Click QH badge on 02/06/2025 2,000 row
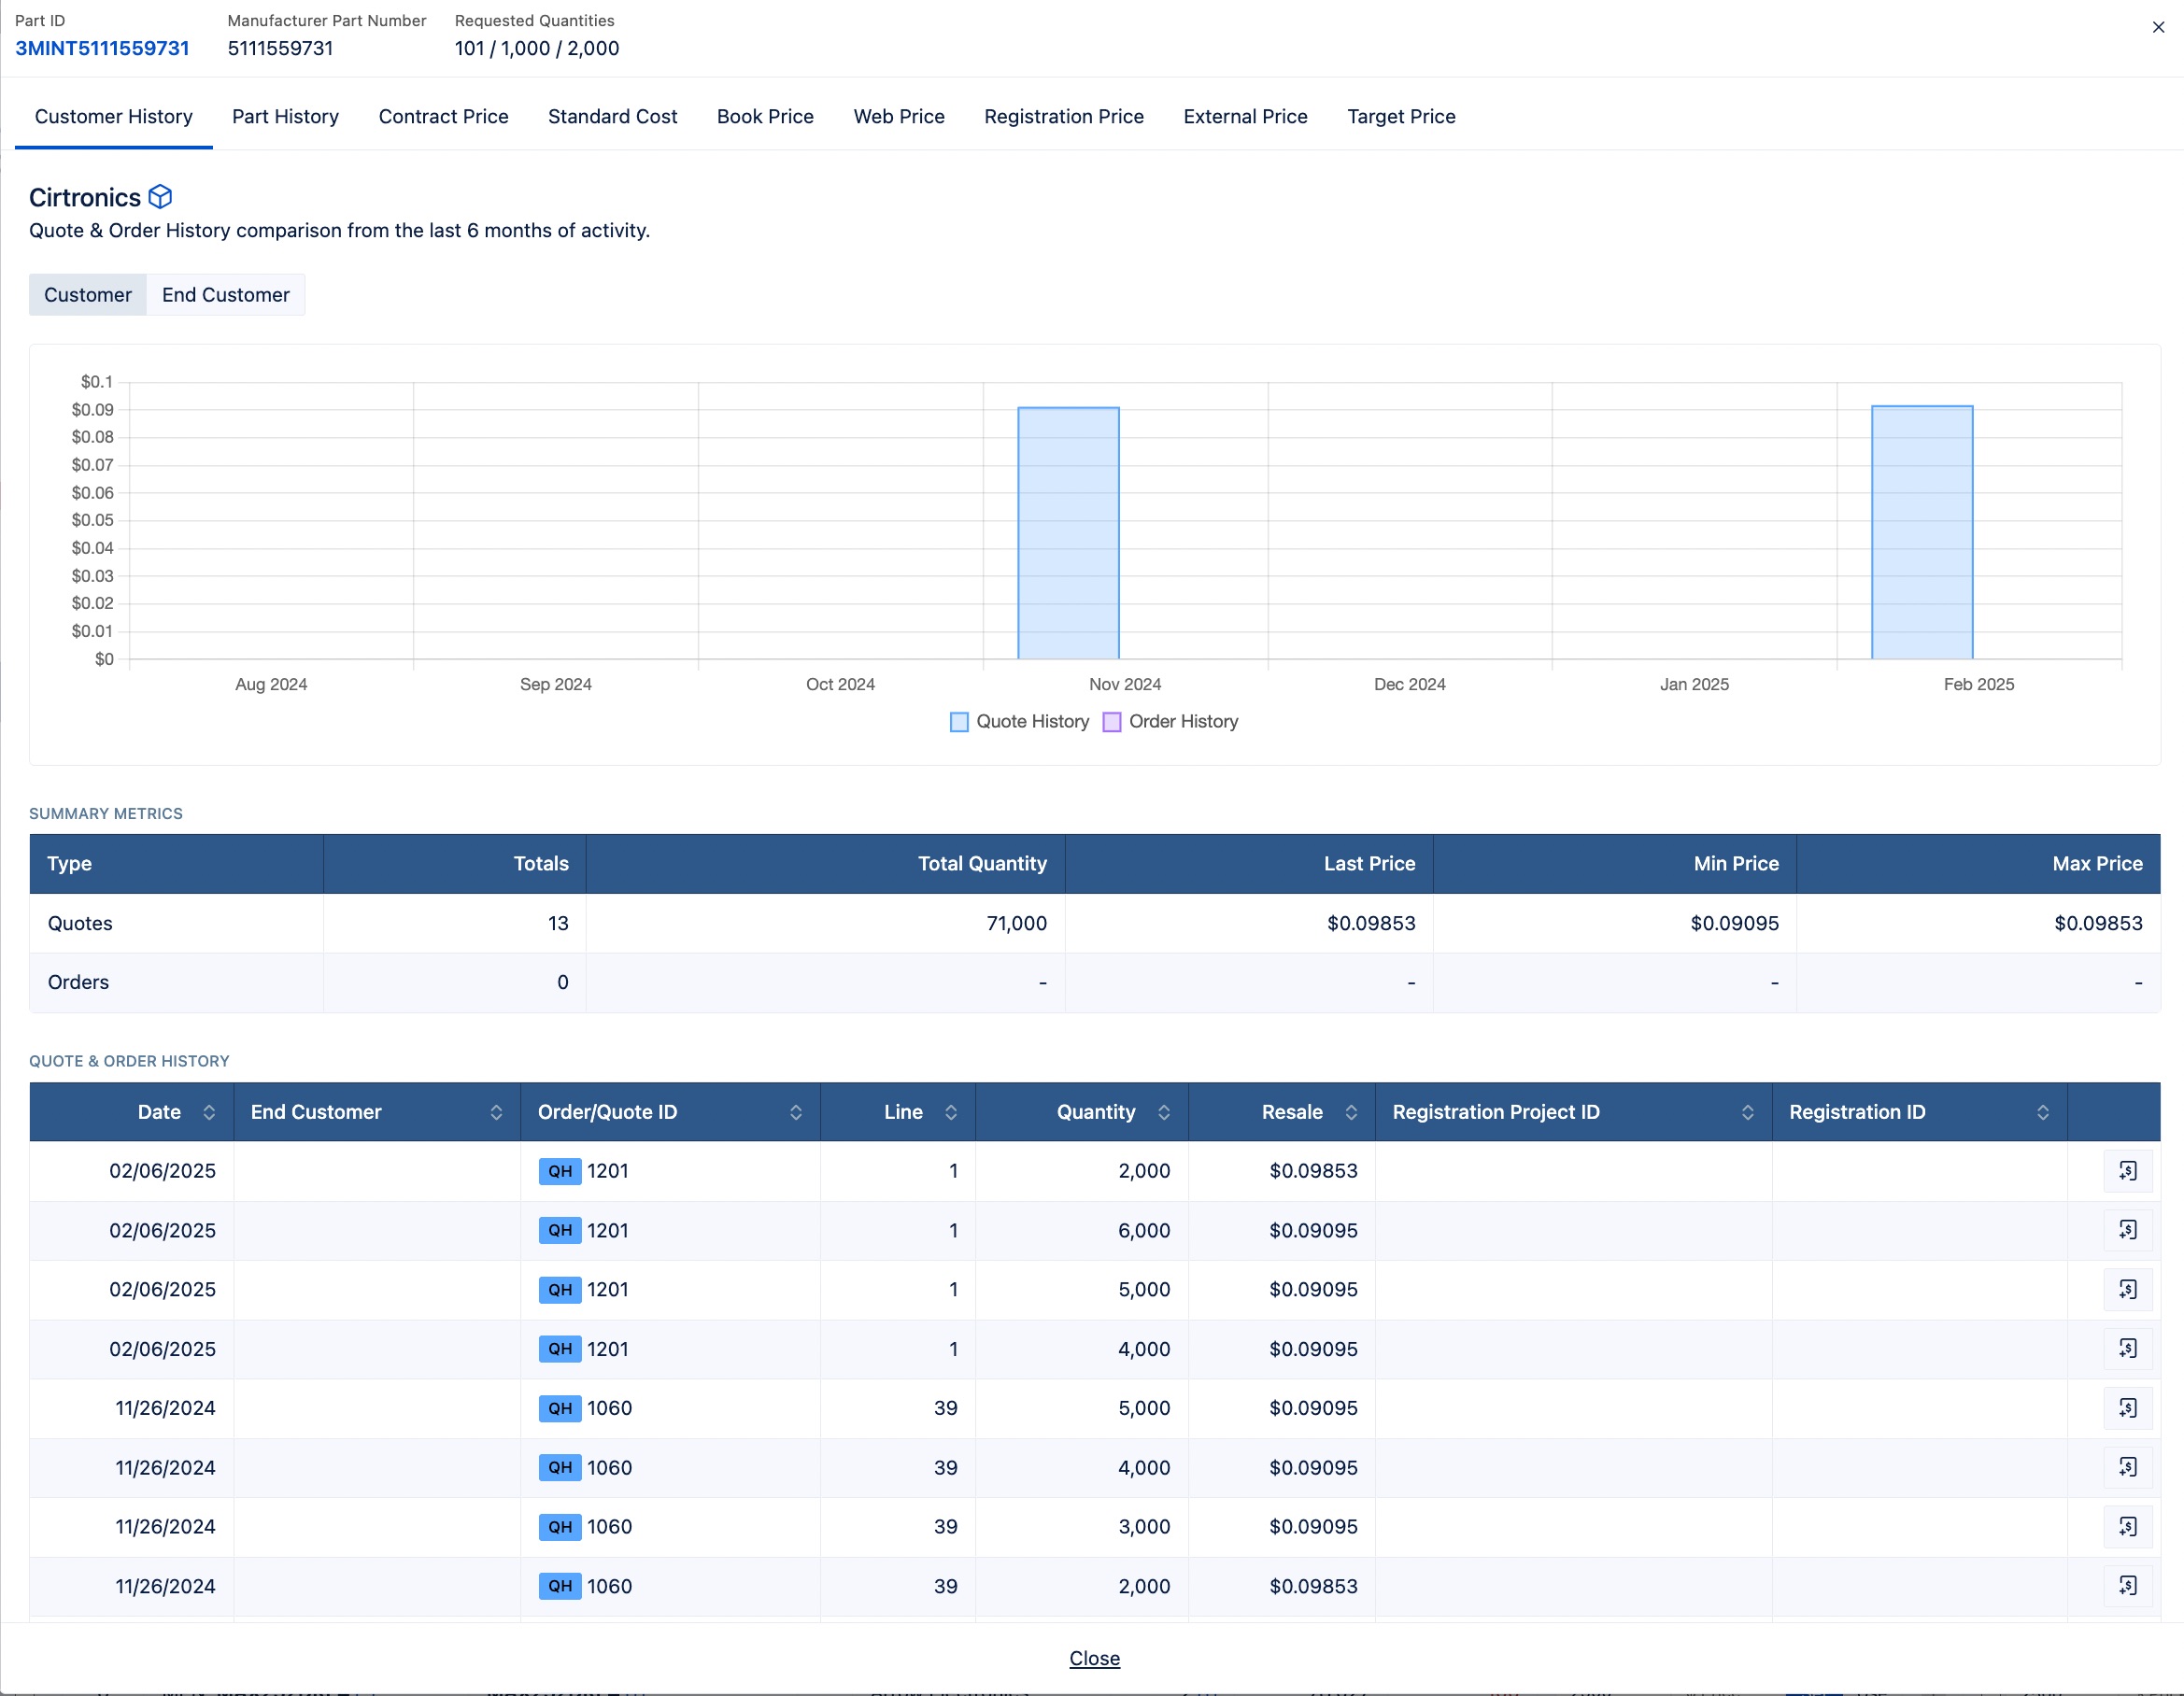This screenshot has width=2184, height=1696. pyautogui.click(x=560, y=1171)
